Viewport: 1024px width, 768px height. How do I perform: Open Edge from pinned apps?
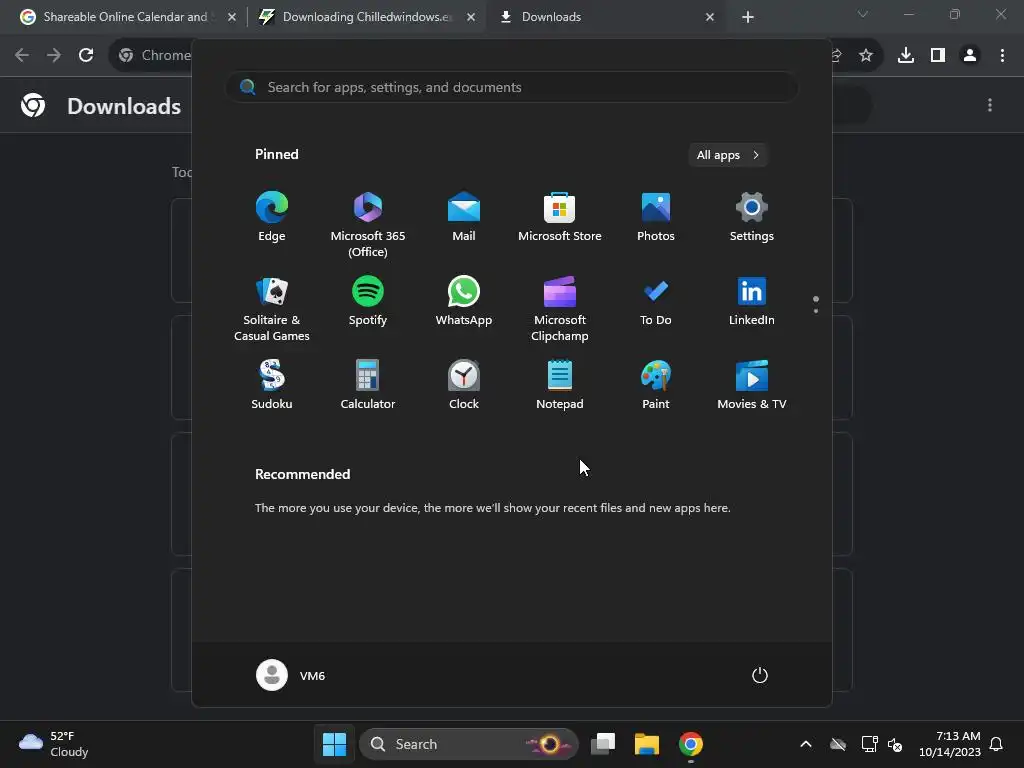pyautogui.click(x=272, y=217)
